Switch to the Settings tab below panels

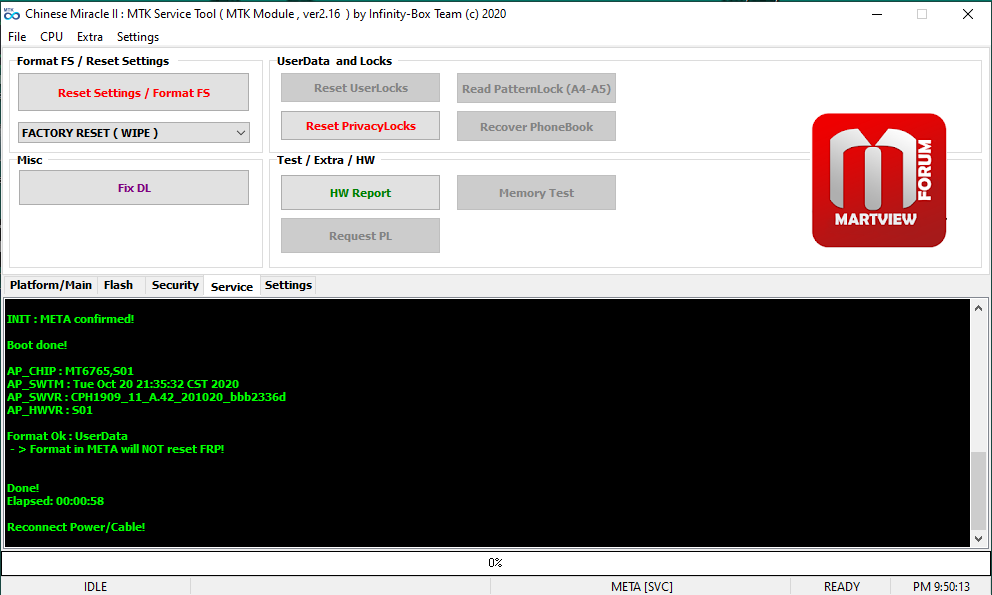tap(288, 285)
